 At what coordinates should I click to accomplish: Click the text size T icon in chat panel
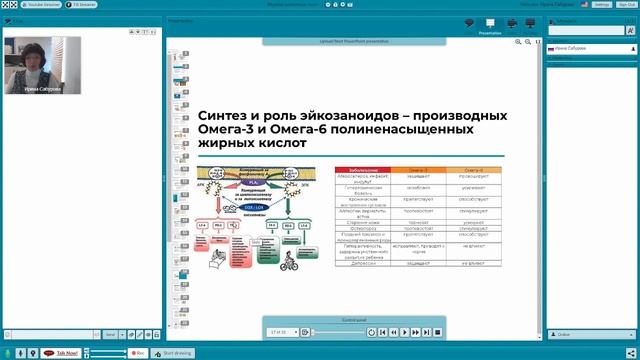pyautogui.click(x=145, y=31)
